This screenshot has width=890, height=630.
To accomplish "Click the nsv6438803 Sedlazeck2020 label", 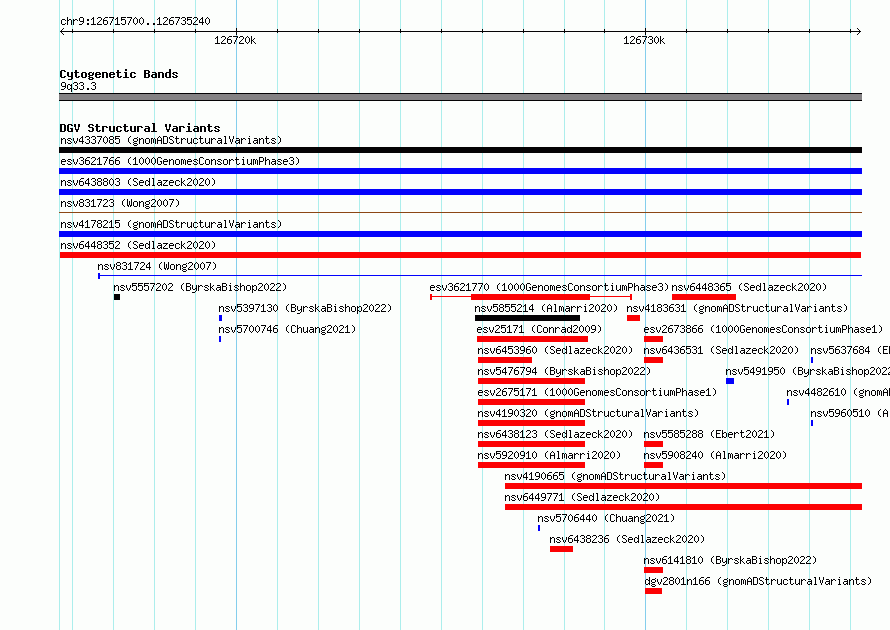I will click(x=138, y=182).
